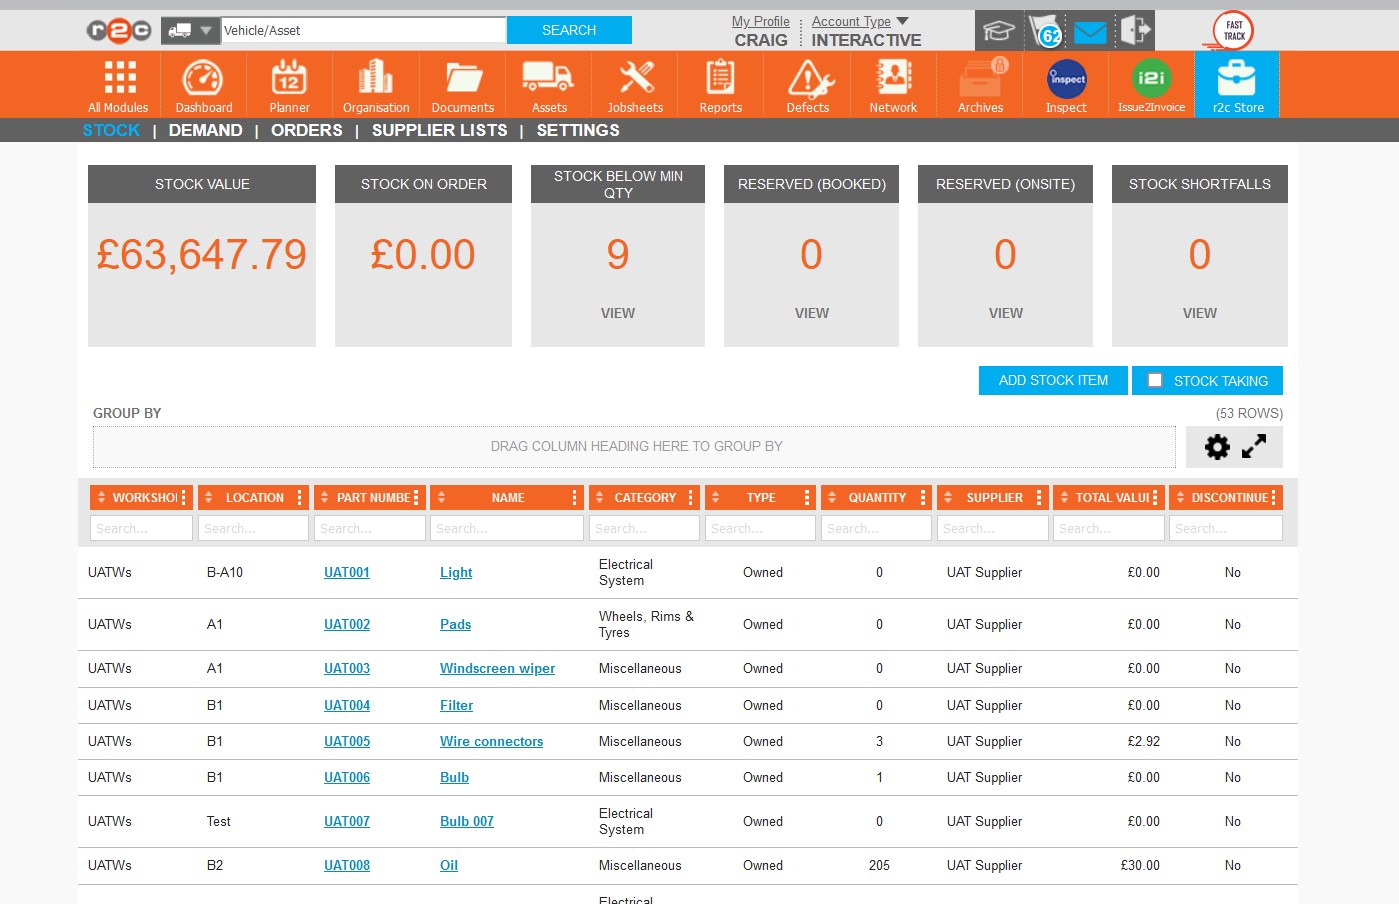The width and height of the screenshot is (1399, 904).
Task: Open part number UAT005 link
Action: (347, 741)
